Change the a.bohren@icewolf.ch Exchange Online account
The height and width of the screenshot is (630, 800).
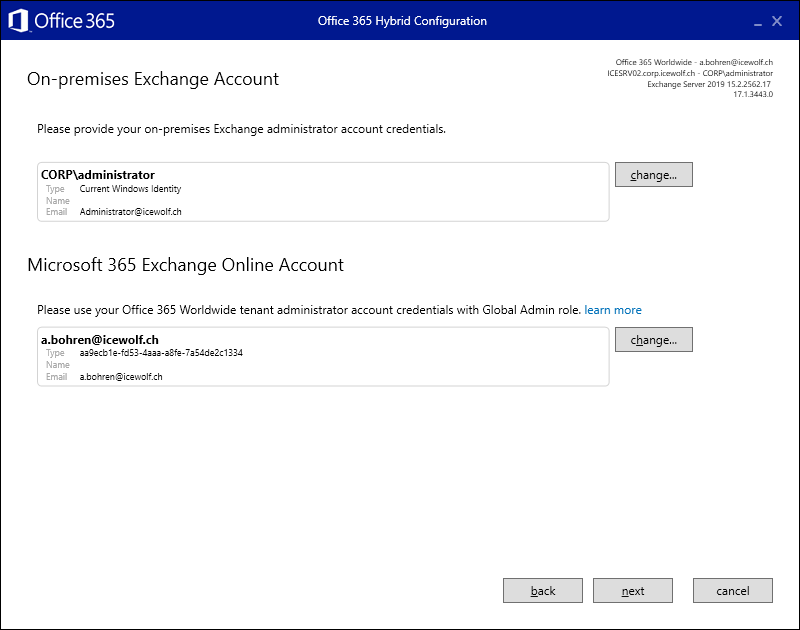654,340
